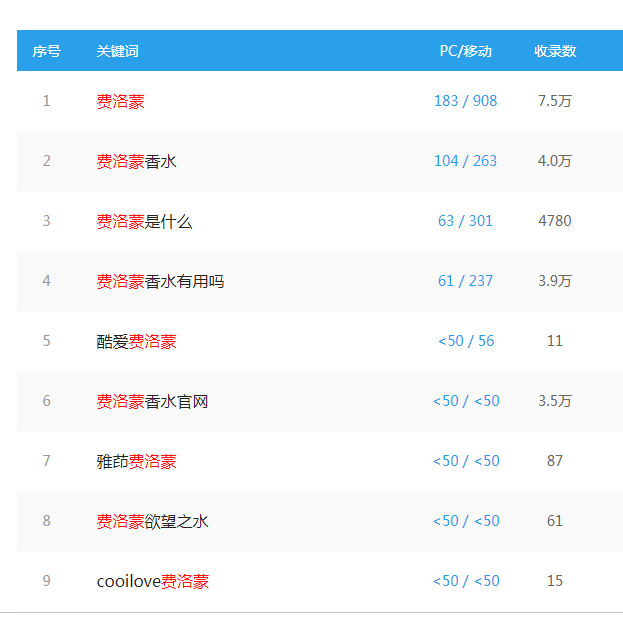Click the 序号 column header
Screen dimensions: 623x618
coord(46,51)
